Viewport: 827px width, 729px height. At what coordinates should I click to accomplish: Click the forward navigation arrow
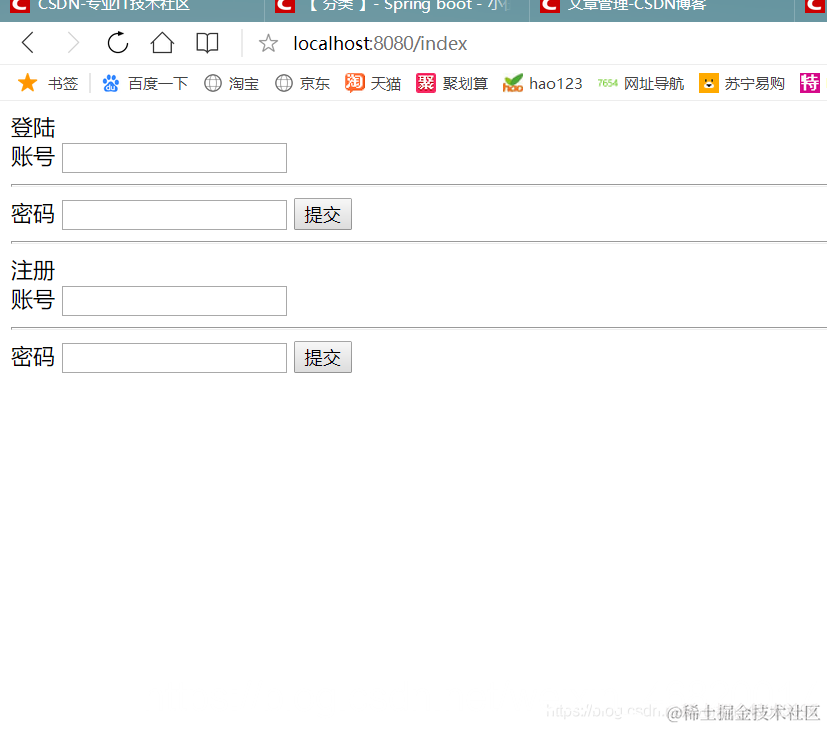[x=73, y=43]
